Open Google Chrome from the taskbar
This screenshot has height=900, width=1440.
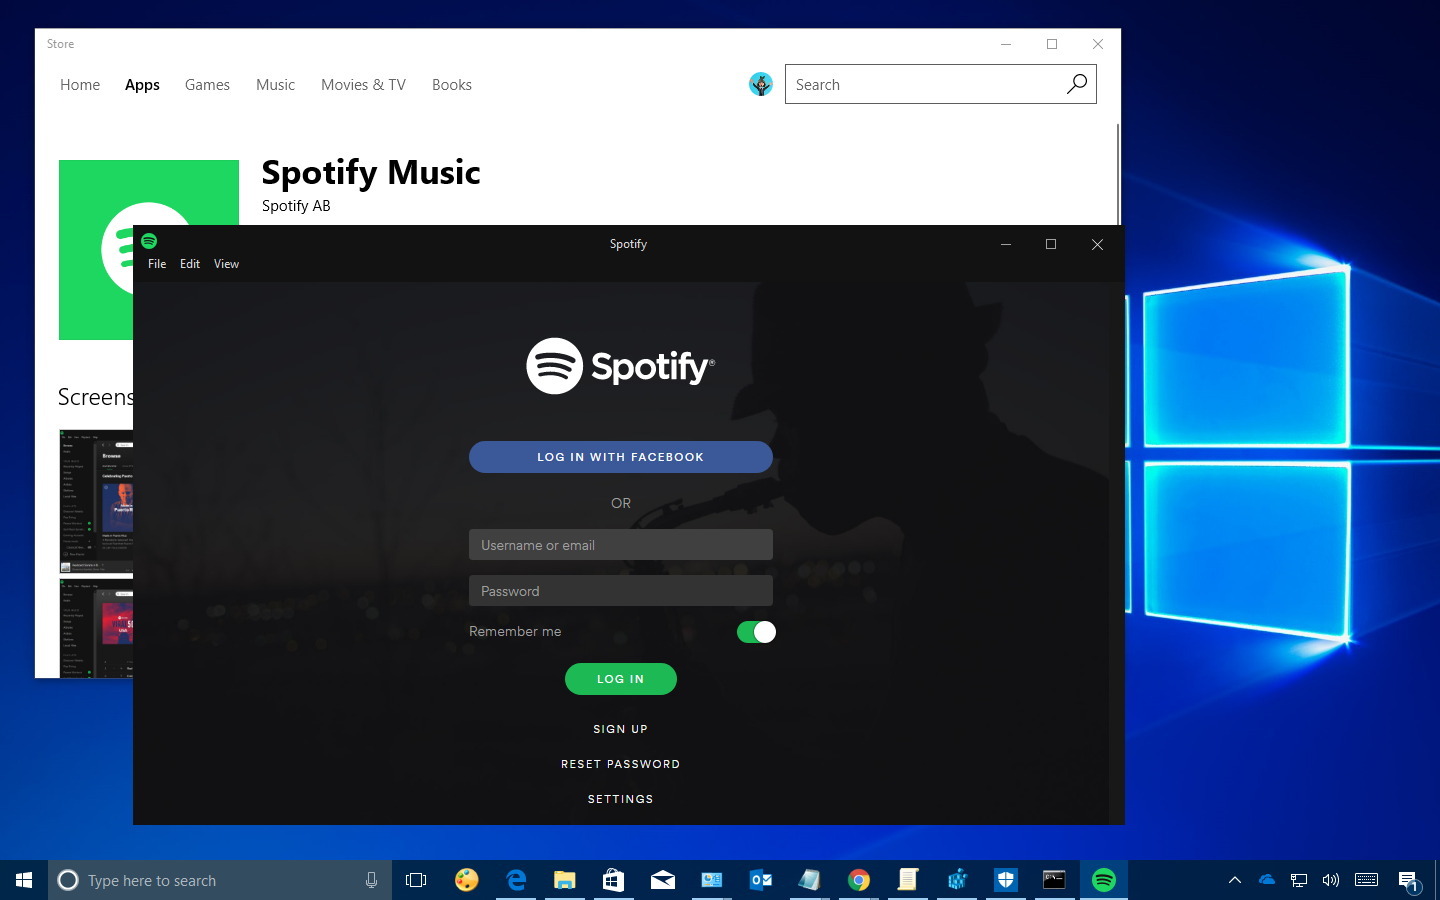[858, 880]
